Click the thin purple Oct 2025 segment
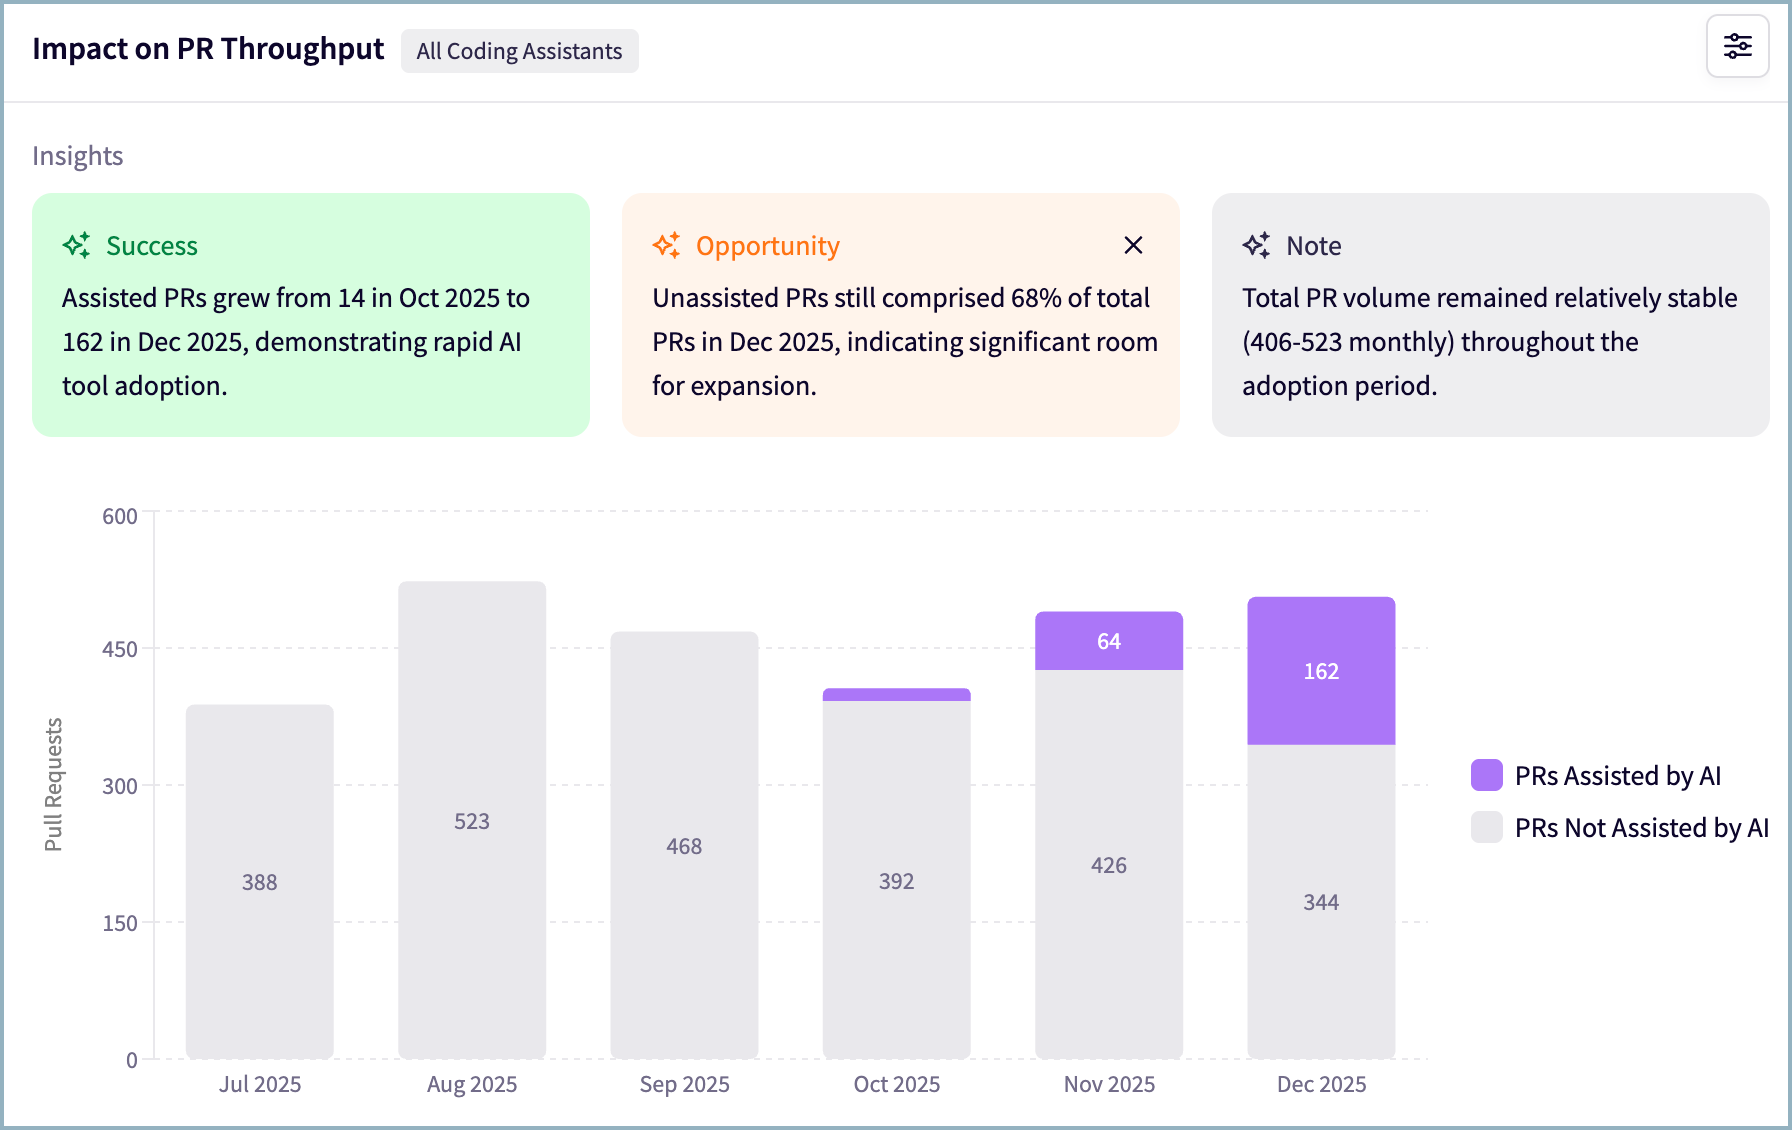 tap(897, 694)
